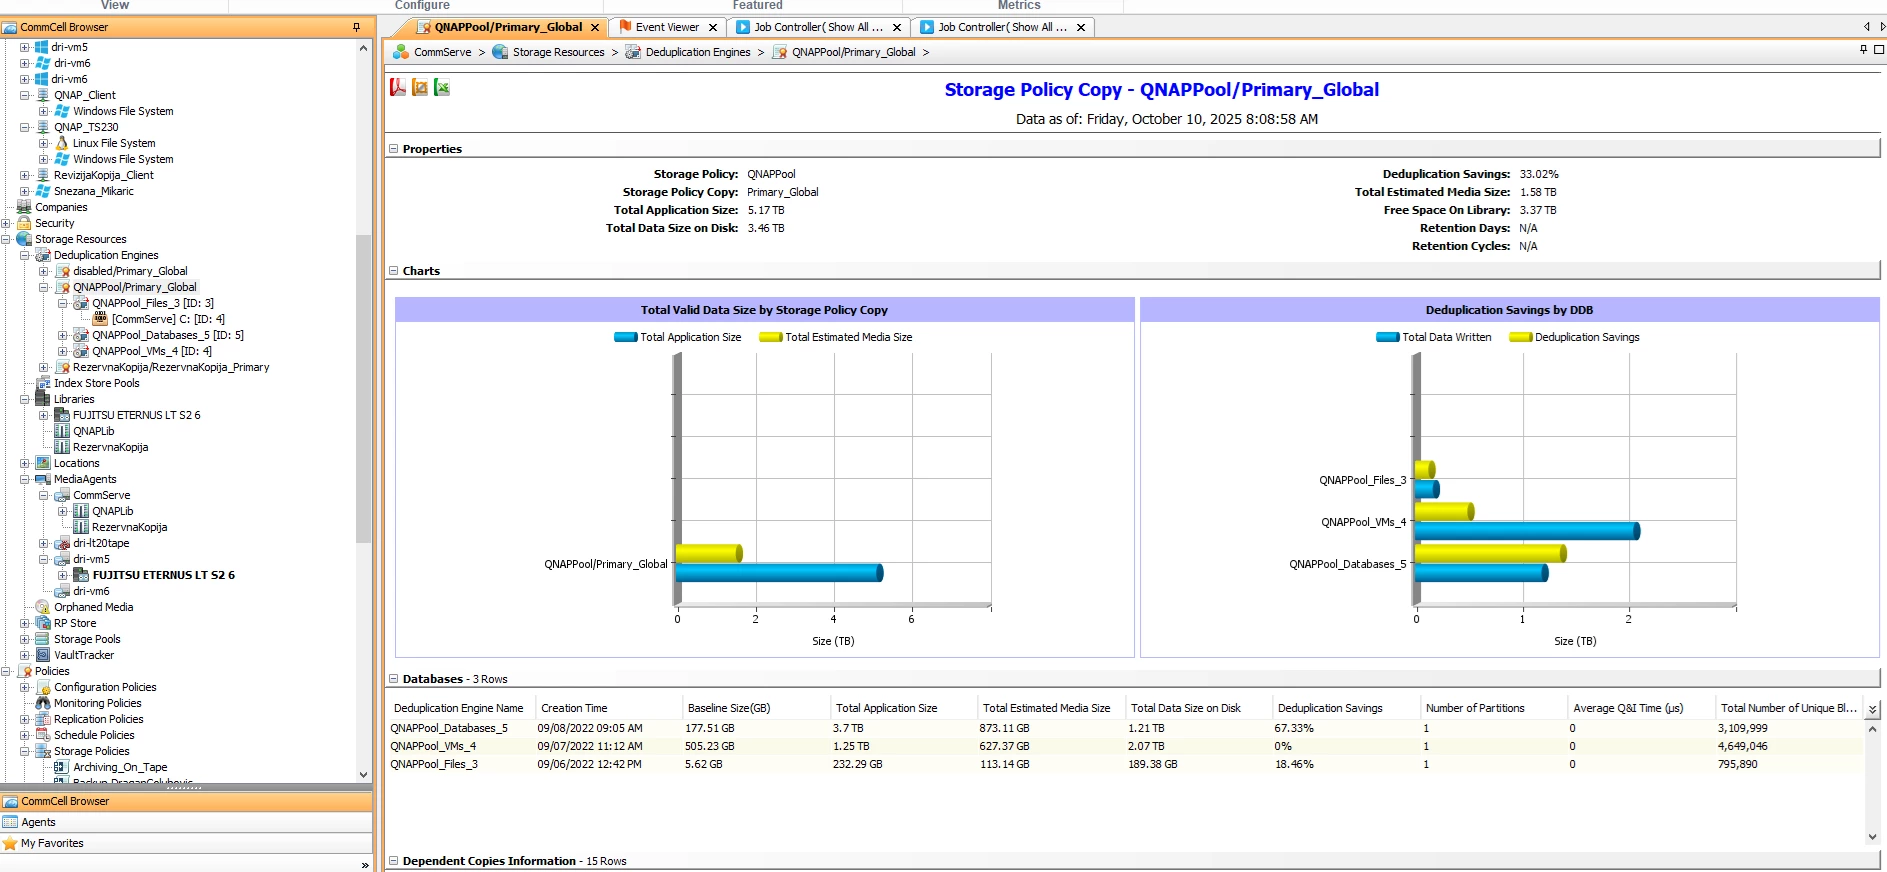Expand the QNAPPool_Databases_5 tree node
Viewport: 1887px width, 872px height.
point(63,335)
